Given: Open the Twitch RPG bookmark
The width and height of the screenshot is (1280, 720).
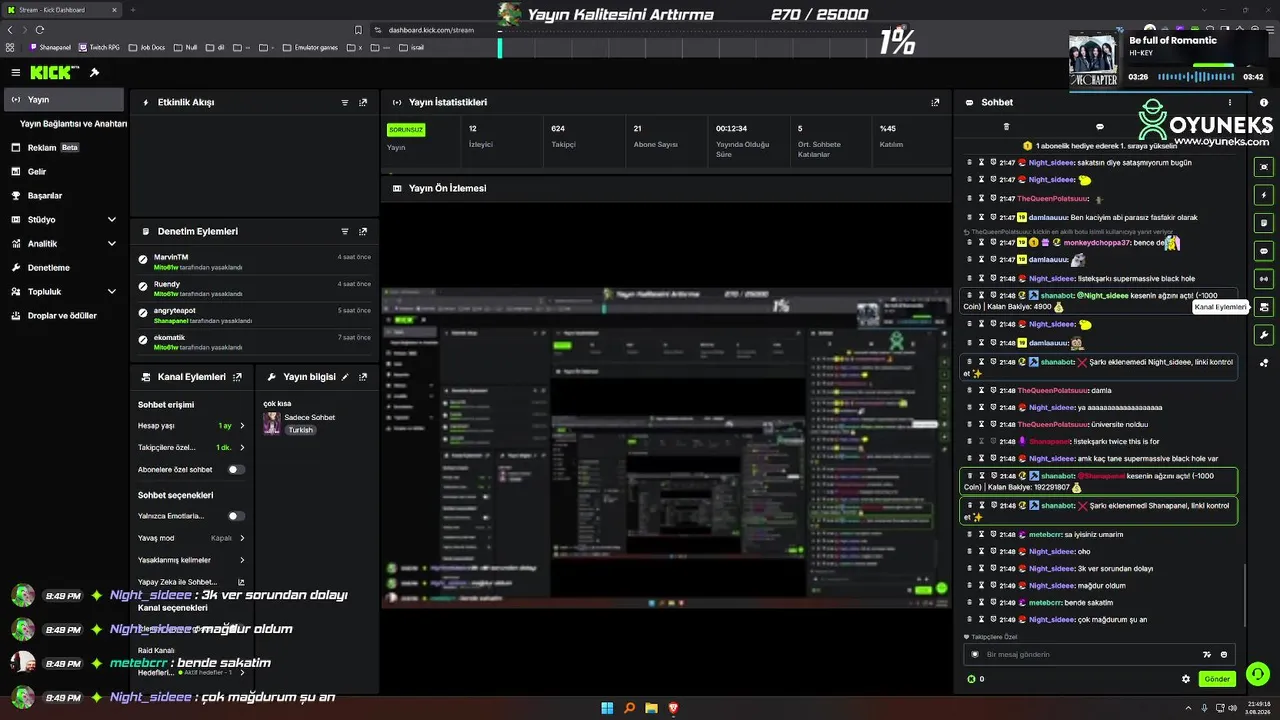Looking at the screenshot, I should [101, 47].
